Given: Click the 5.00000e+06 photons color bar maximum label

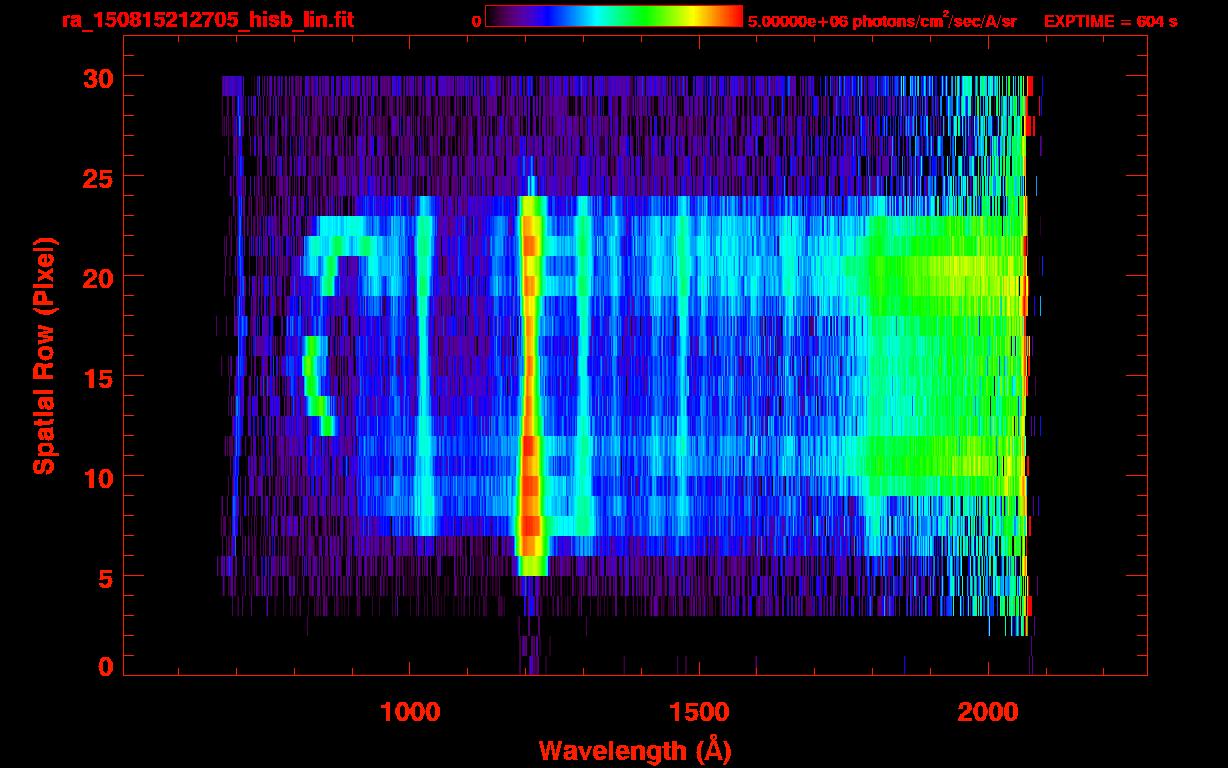Looking at the screenshot, I should pos(882,21).
